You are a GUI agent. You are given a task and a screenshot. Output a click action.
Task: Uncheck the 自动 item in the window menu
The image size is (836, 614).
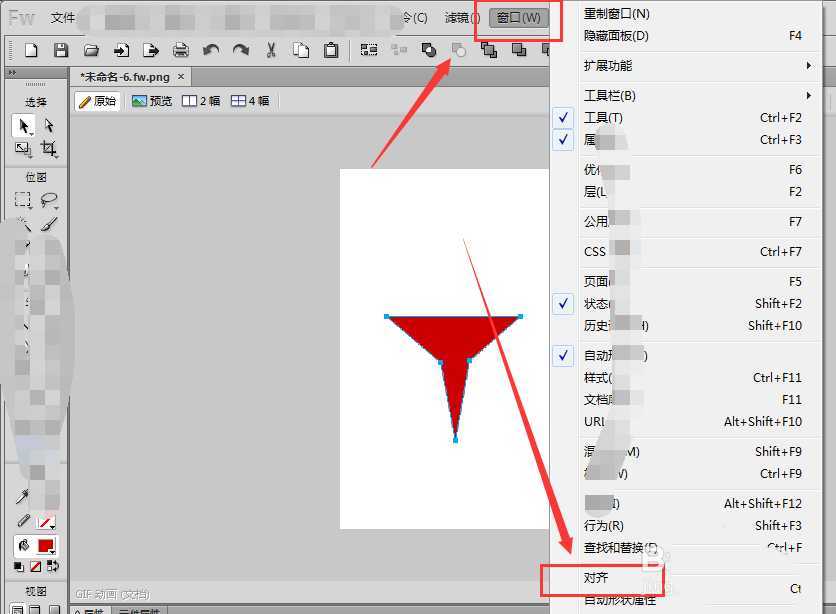tap(598, 355)
